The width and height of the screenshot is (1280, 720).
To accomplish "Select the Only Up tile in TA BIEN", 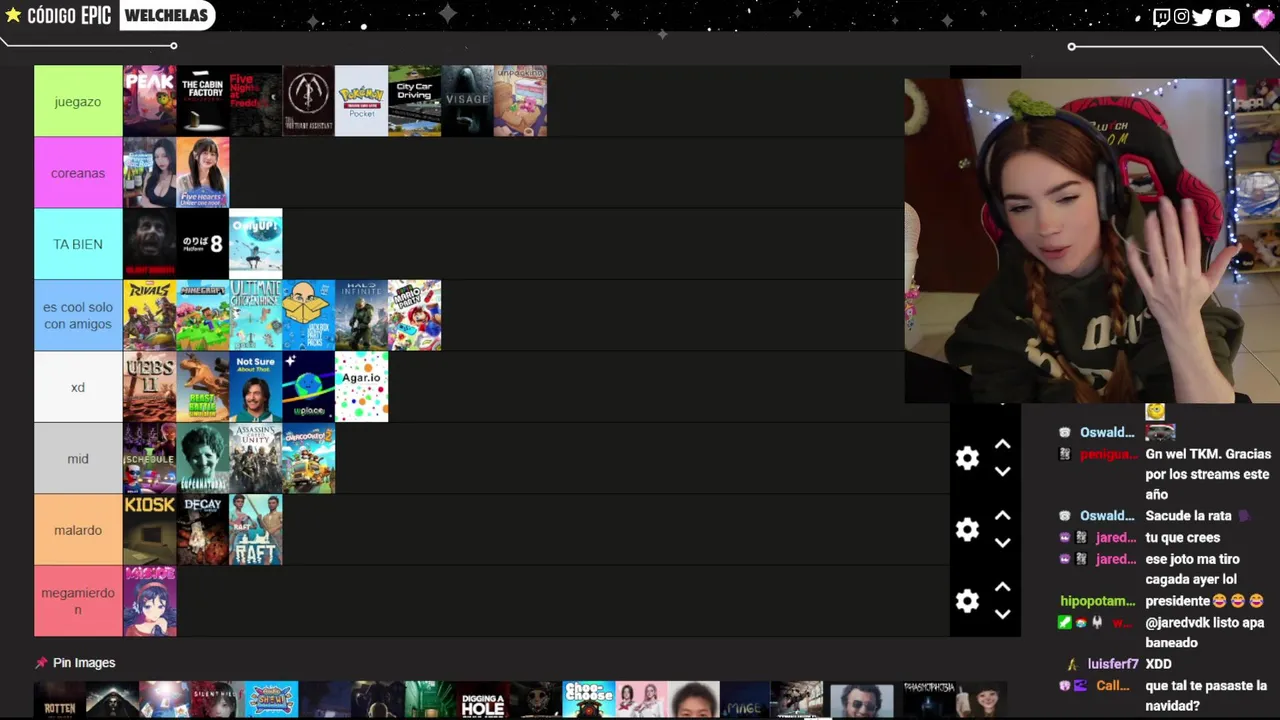I will pyautogui.click(x=256, y=244).
